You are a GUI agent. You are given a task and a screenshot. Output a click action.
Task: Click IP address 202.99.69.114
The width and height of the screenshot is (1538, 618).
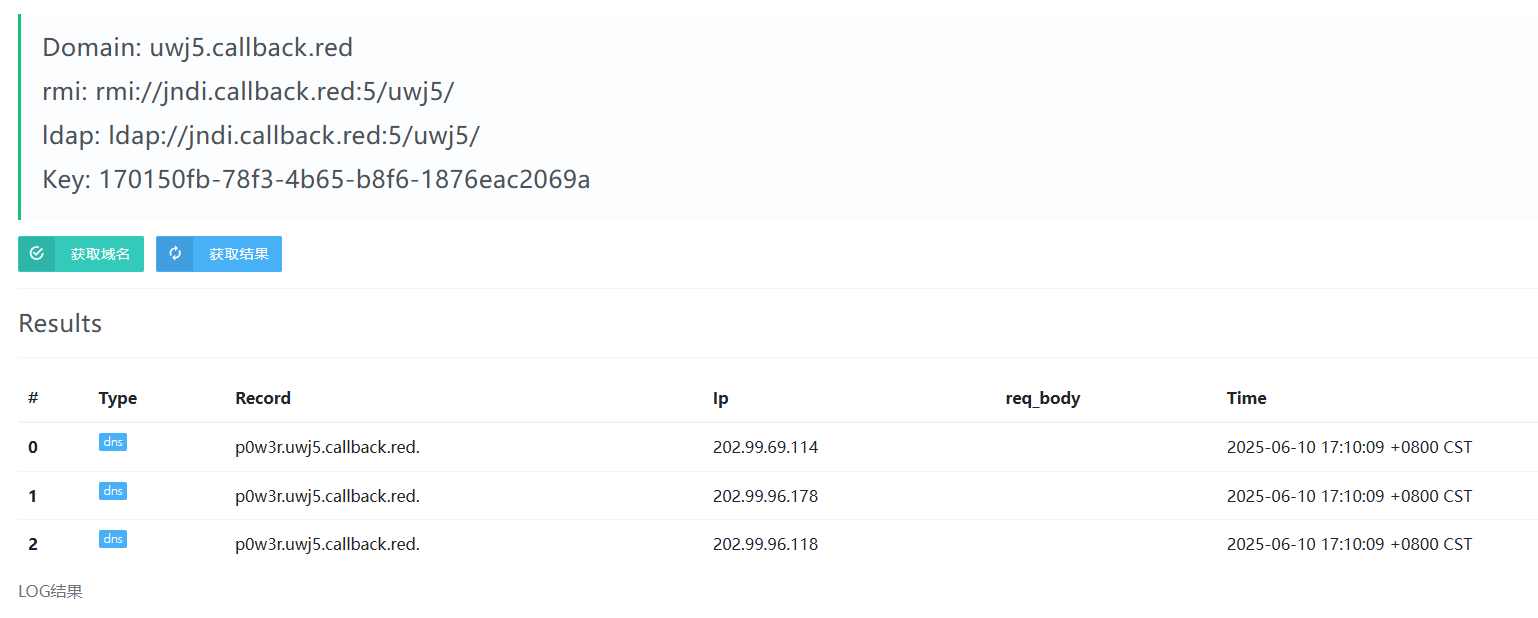(x=765, y=447)
